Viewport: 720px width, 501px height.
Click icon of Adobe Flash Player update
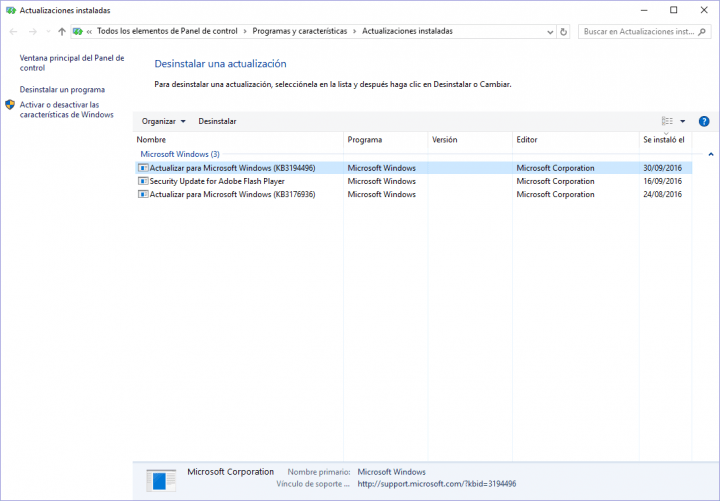pyautogui.click(x=143, y=181)
